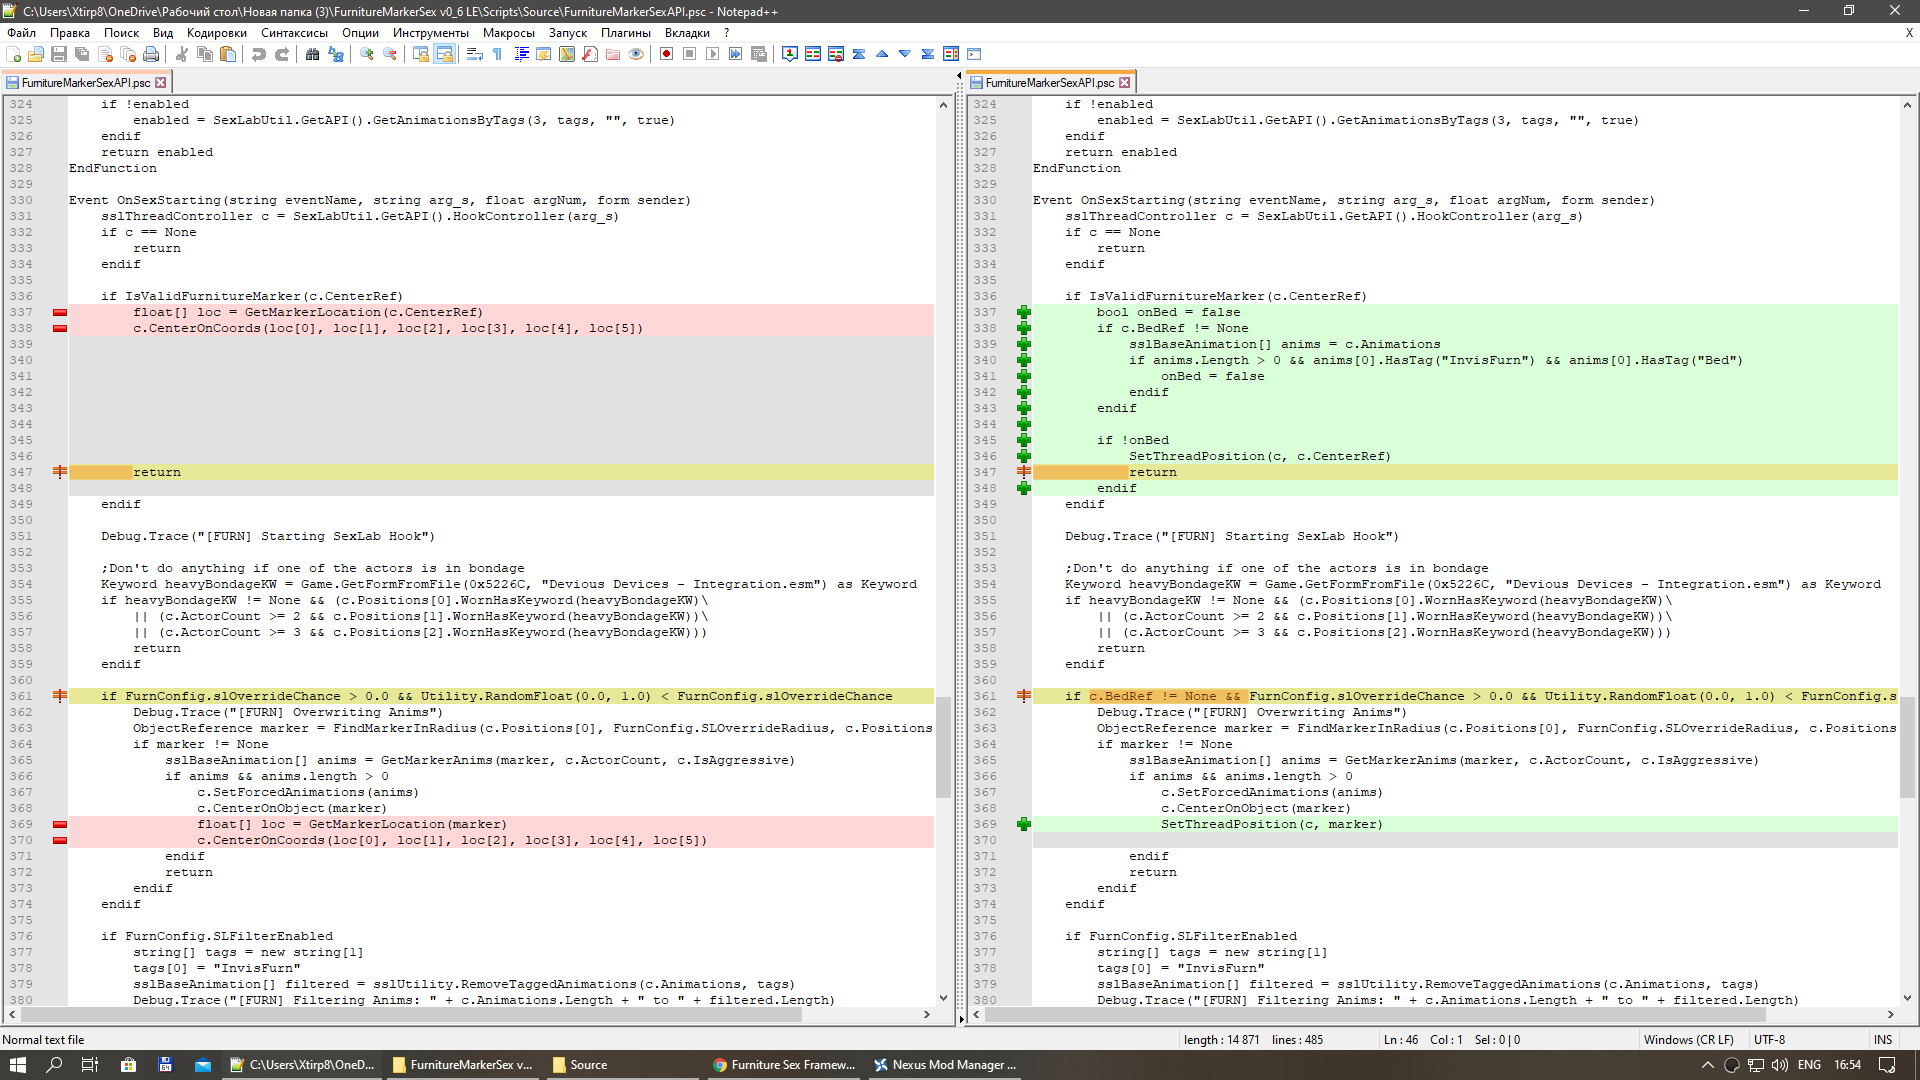Toggle file monitoring eye icon
Screen dimensions: 1920x1080
[x=636, y=54]
